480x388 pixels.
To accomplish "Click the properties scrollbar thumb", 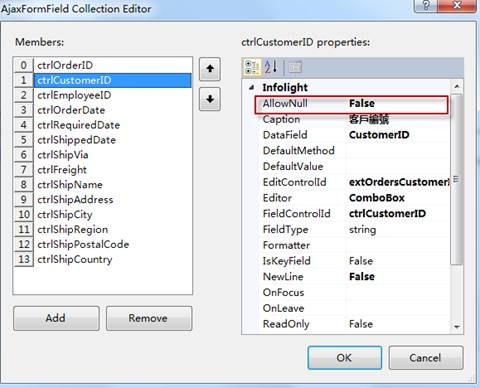I will (x=457, y=179).
